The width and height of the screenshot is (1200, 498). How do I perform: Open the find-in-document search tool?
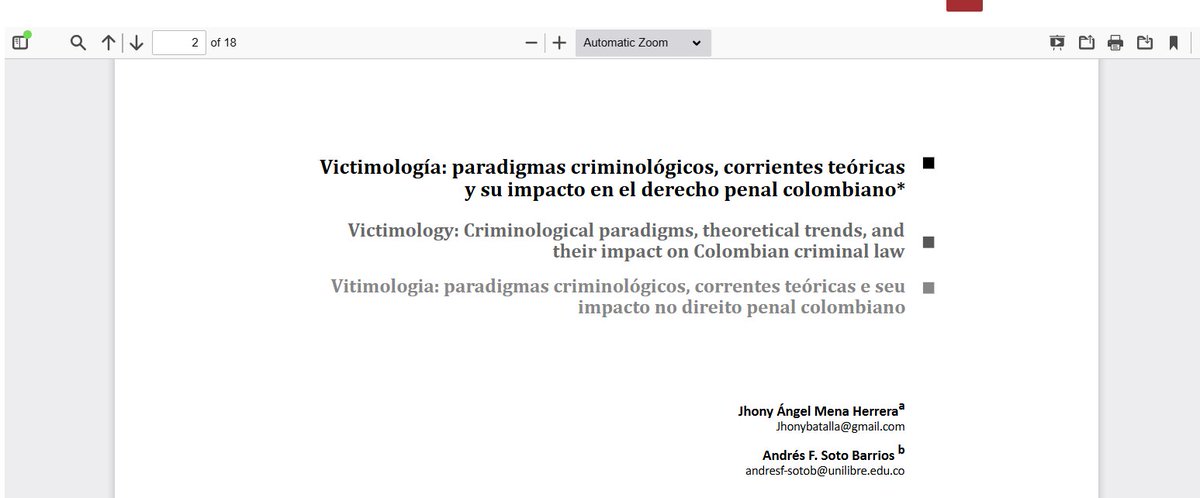(78, 43)
